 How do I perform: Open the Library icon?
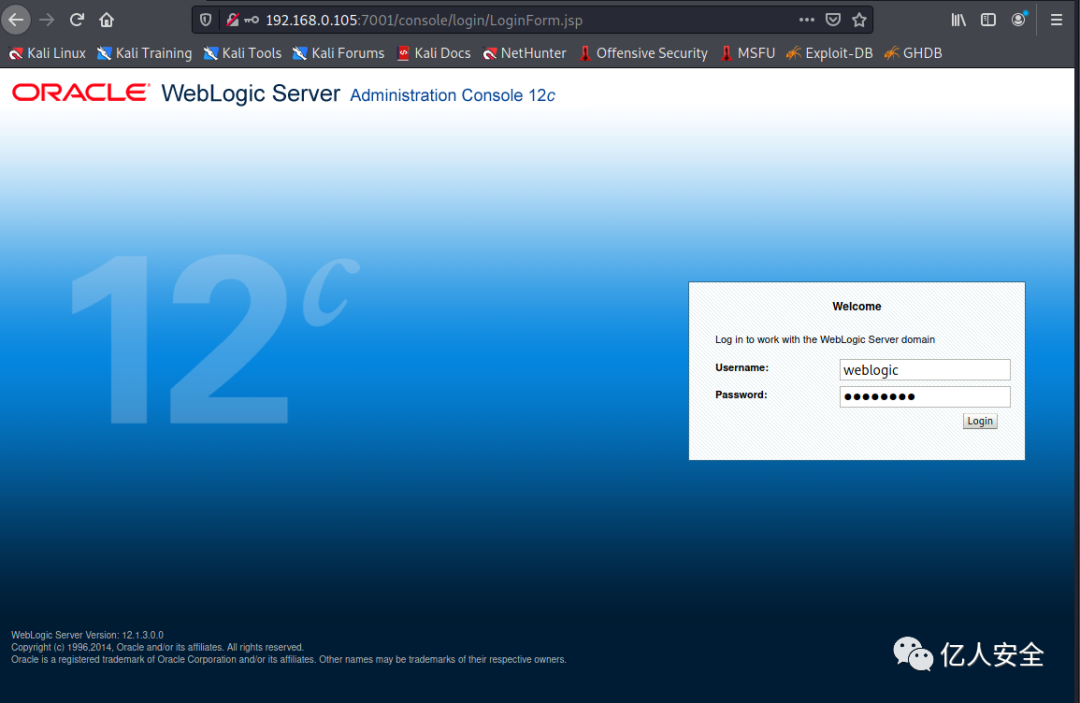[958, 20]
